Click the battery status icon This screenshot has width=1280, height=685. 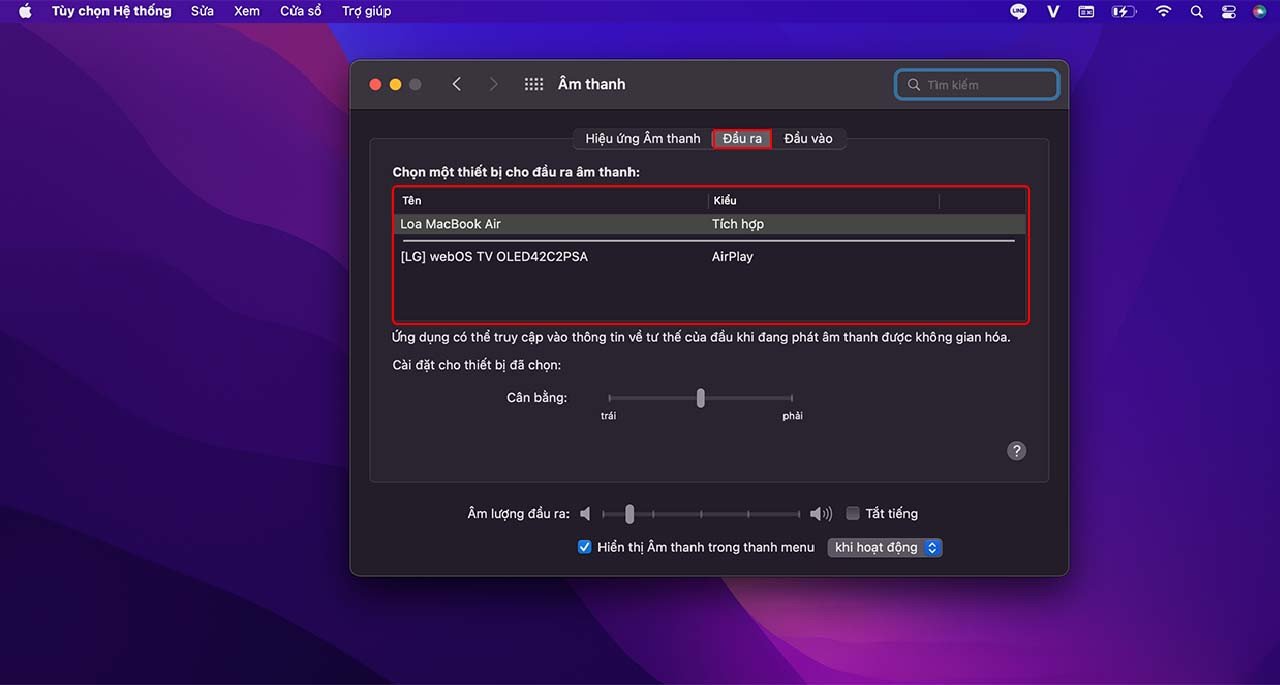[1124, 11]
